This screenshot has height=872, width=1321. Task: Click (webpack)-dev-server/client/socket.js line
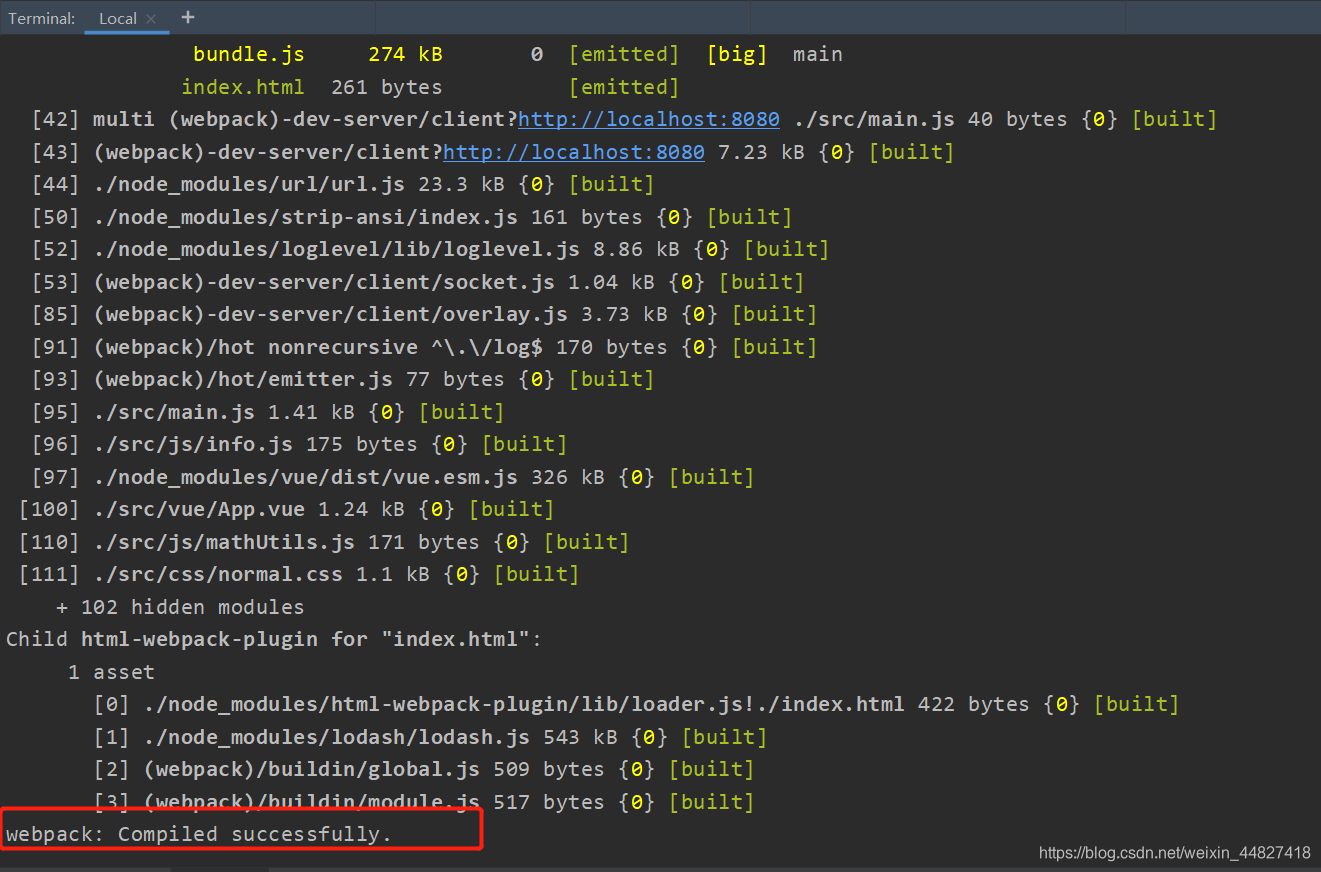tap(418, 282)
